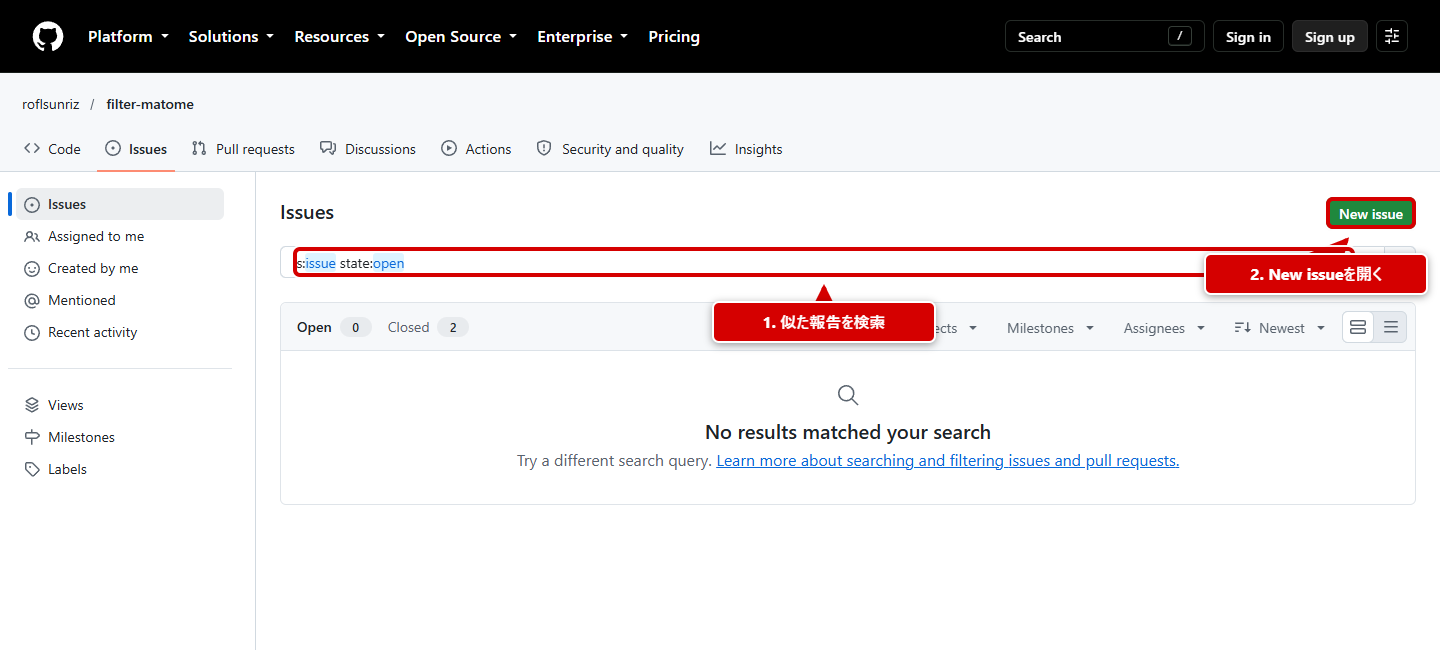Open the filter-matome repository link
Screen dimensions: 1440x650
click(x=150, y=105)
